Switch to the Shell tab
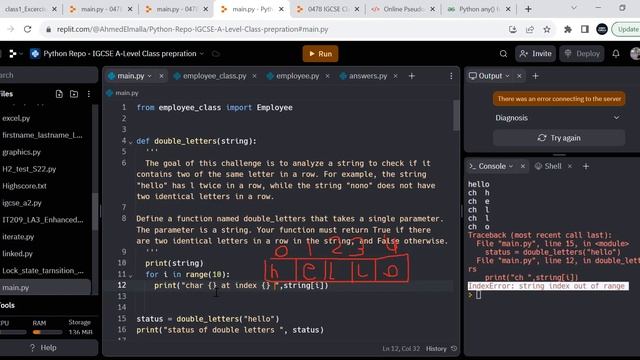Screen dimensions: 640x360 click(548, 166)
